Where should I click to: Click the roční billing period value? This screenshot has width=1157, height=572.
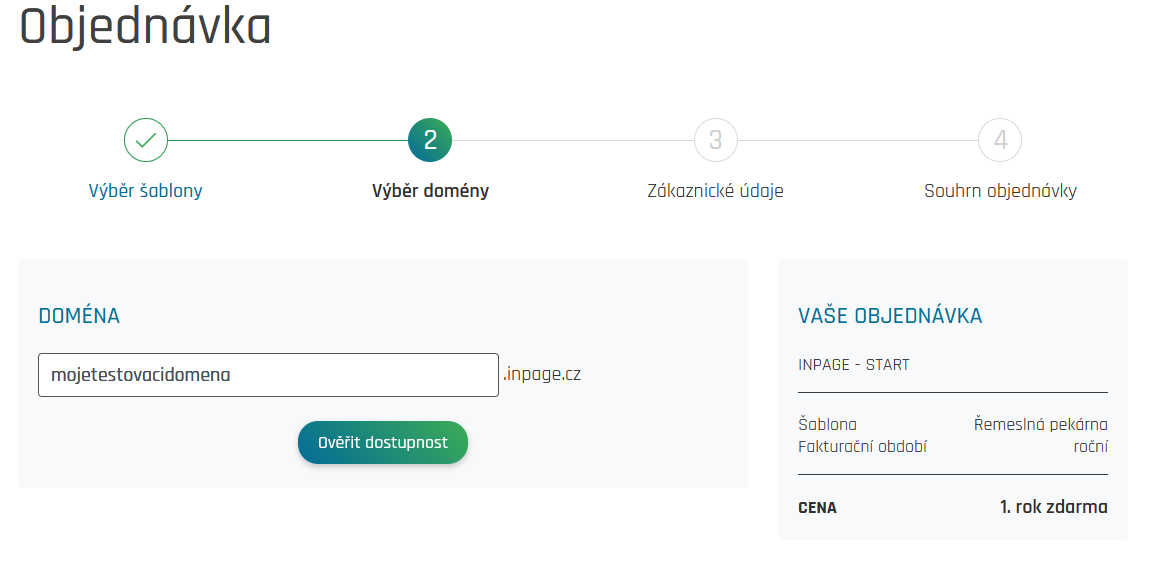1089,446
